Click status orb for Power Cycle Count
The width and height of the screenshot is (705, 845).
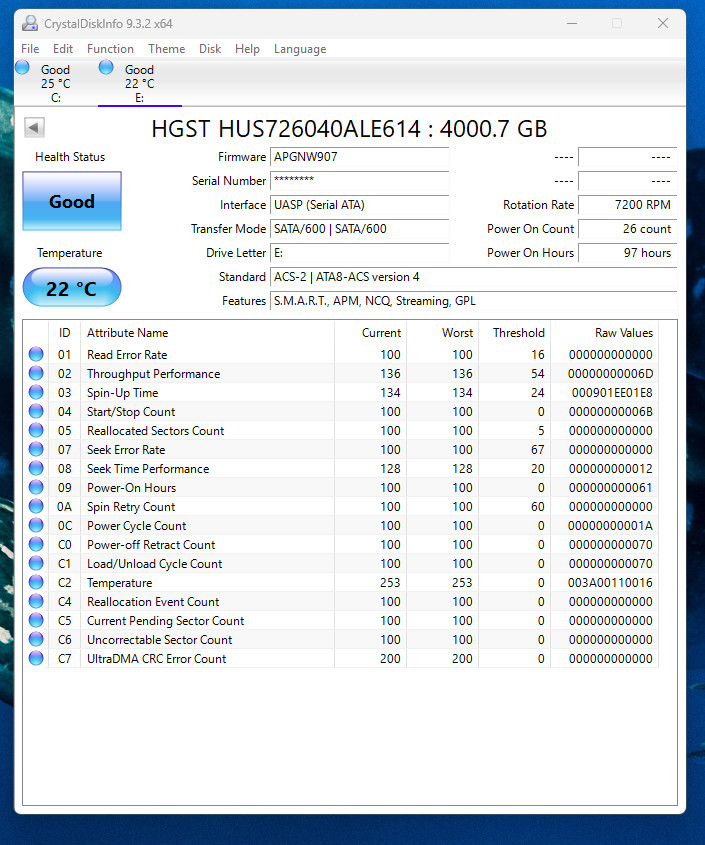pos(36,525)
